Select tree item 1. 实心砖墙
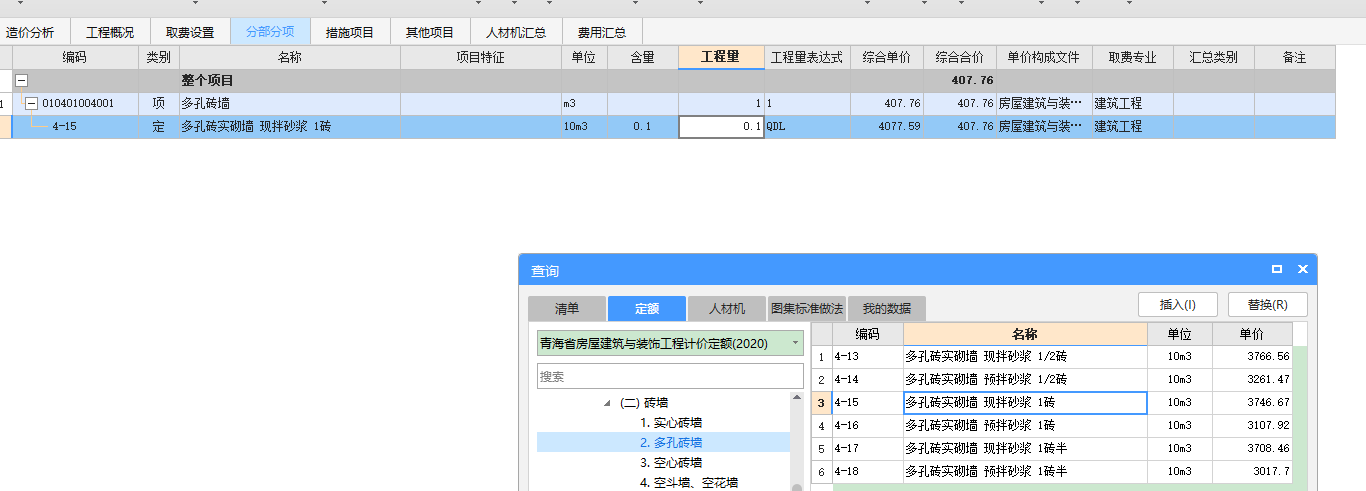The image size is (1366, 491). tap(671, 423)
